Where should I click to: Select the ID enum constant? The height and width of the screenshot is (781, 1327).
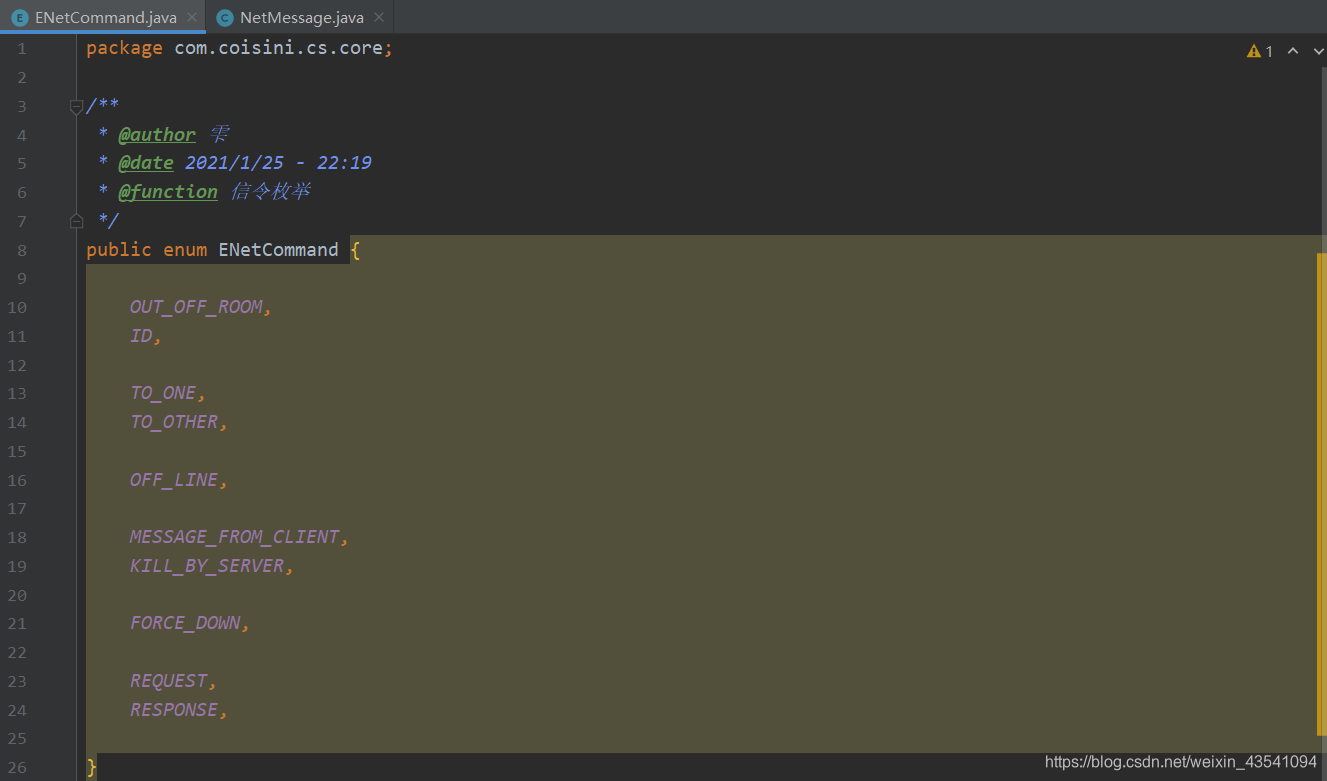click(x=141, y=336)
